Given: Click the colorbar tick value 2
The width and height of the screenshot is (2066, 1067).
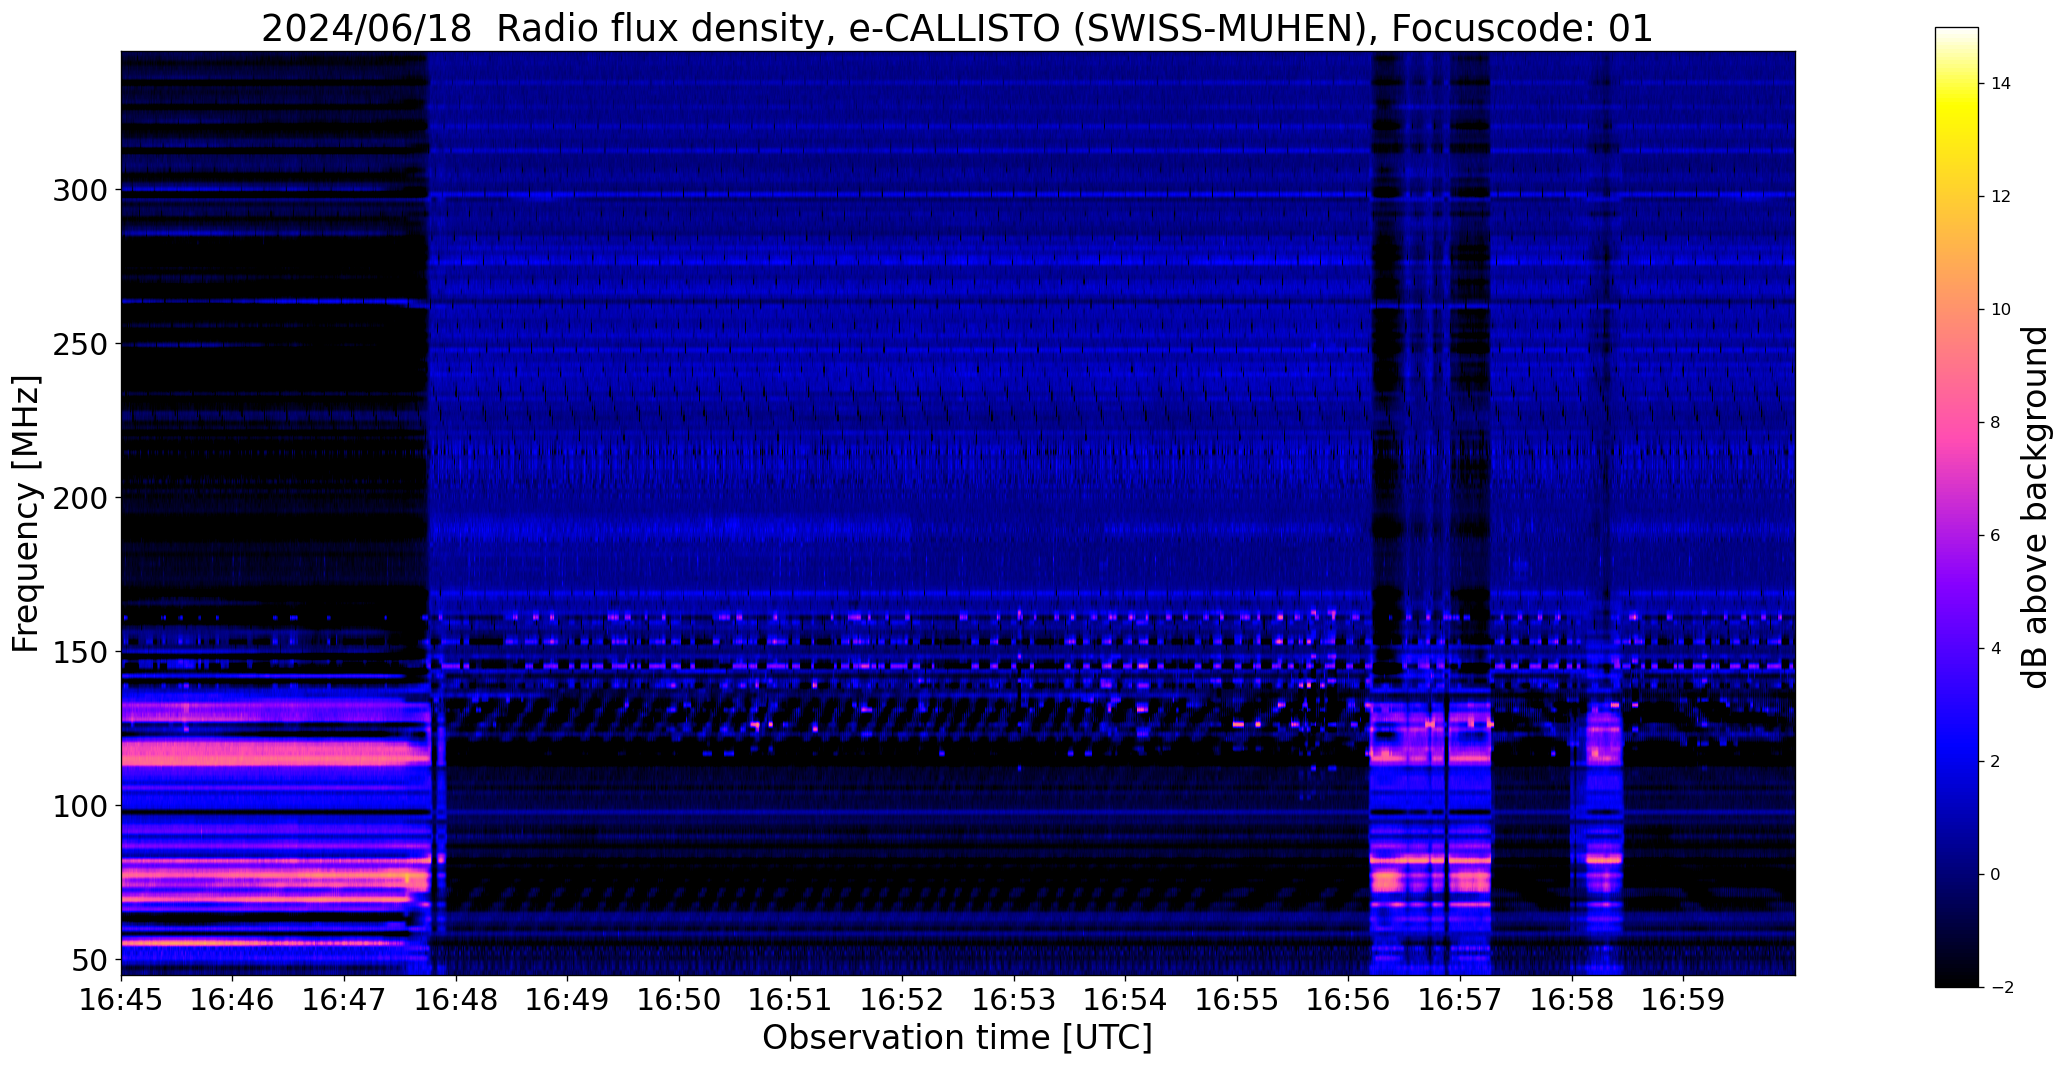Looking at the screenshot, I should pos(1995,762).
